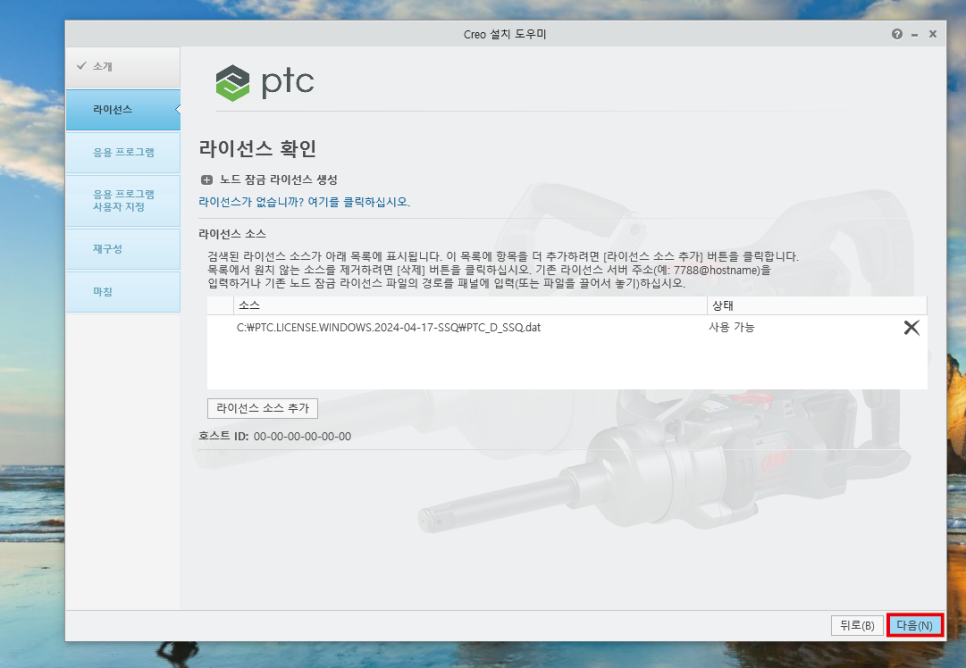Screen dimensions: 966x668
Task: Proceed with the 다음(N) button
Action: [x=914, y=625]
